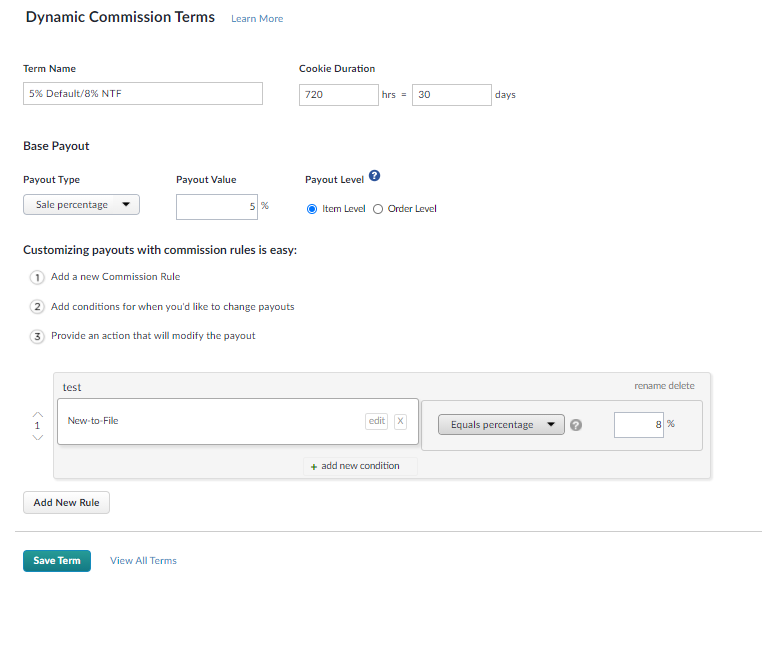Click the test rule name
762x662 pixels.
[x=72, y=387]
